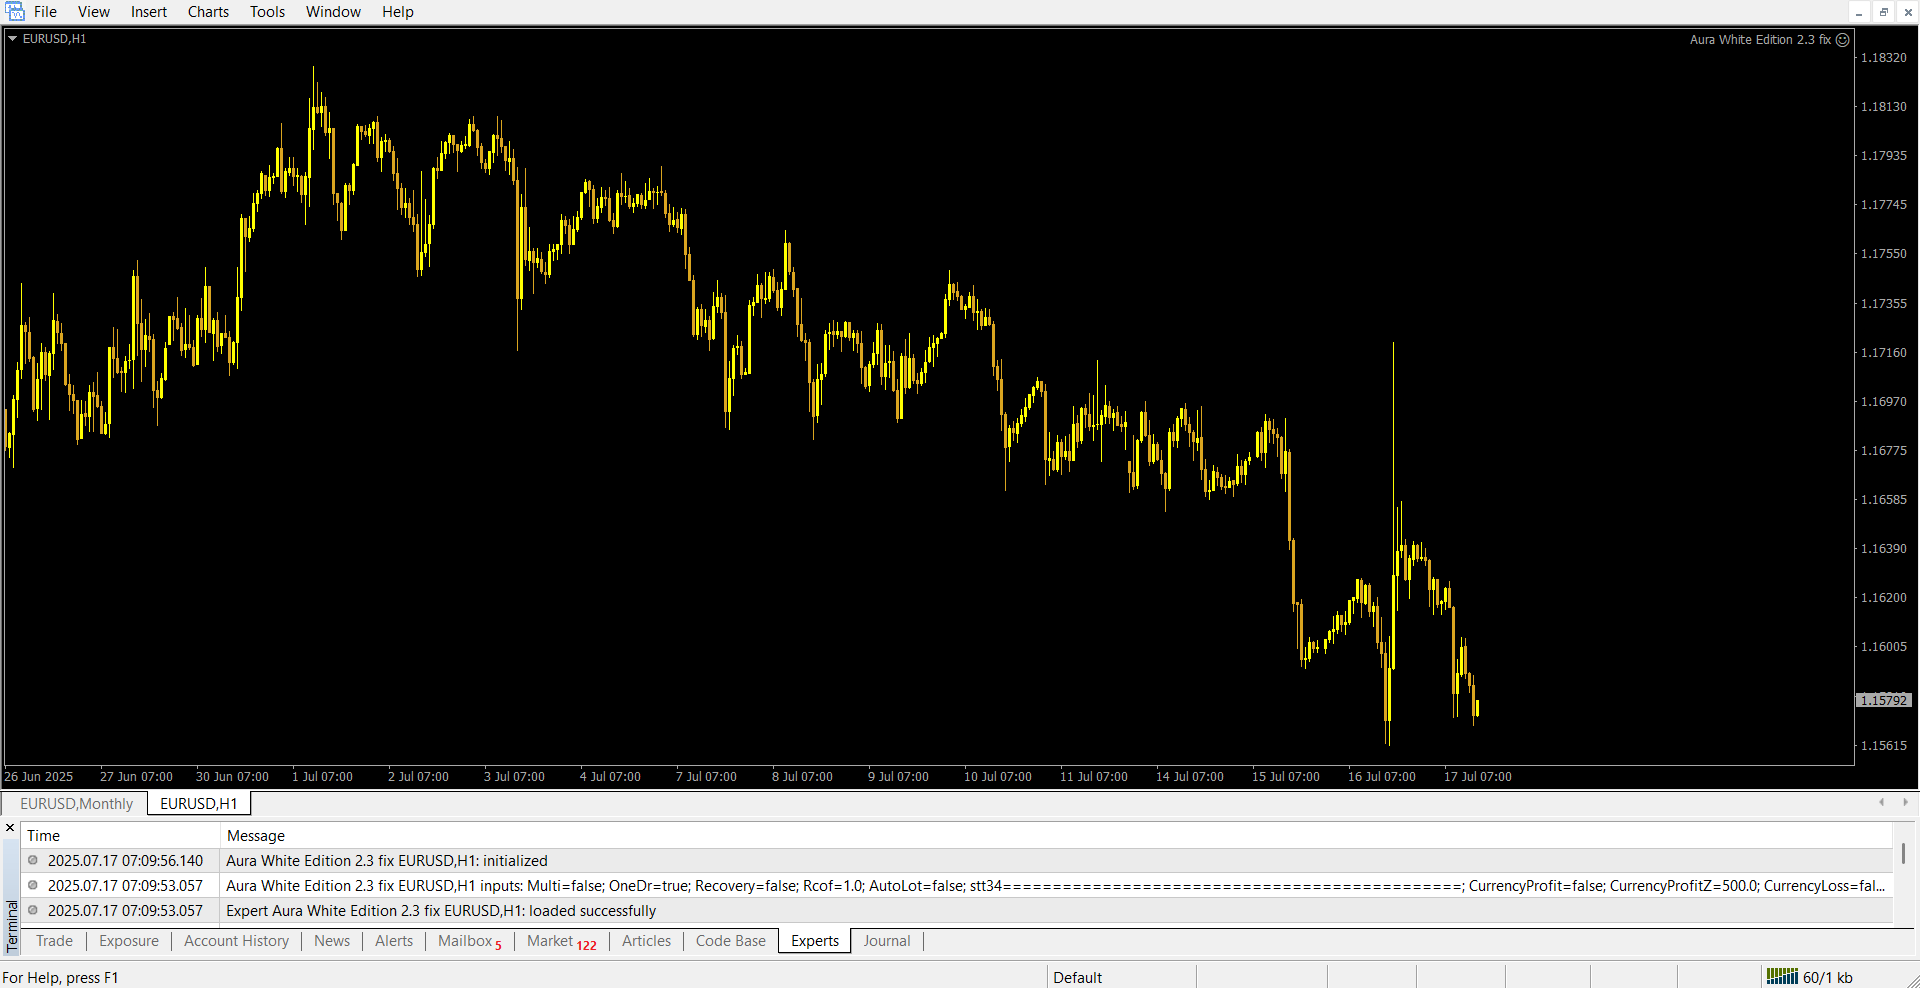Open the View menu
This screenshot has height=988, width=1920.
click(94, 12)
